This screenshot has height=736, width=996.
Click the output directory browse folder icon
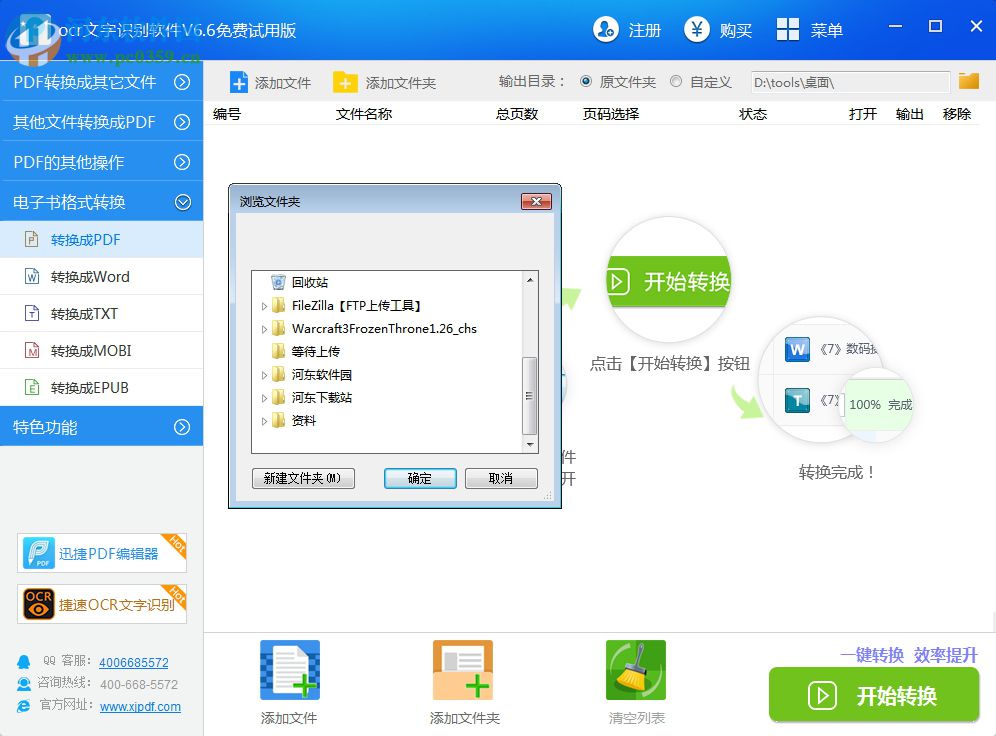[969, 81]
